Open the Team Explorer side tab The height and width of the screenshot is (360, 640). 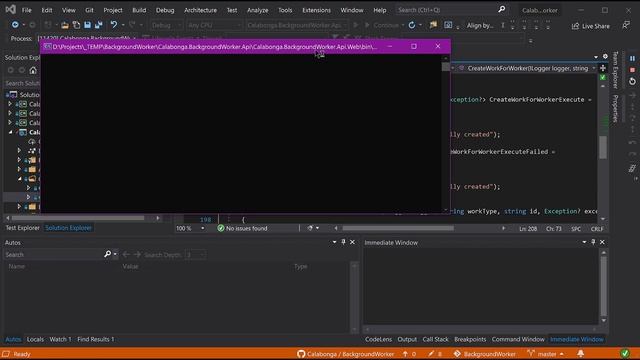point(616,70)
